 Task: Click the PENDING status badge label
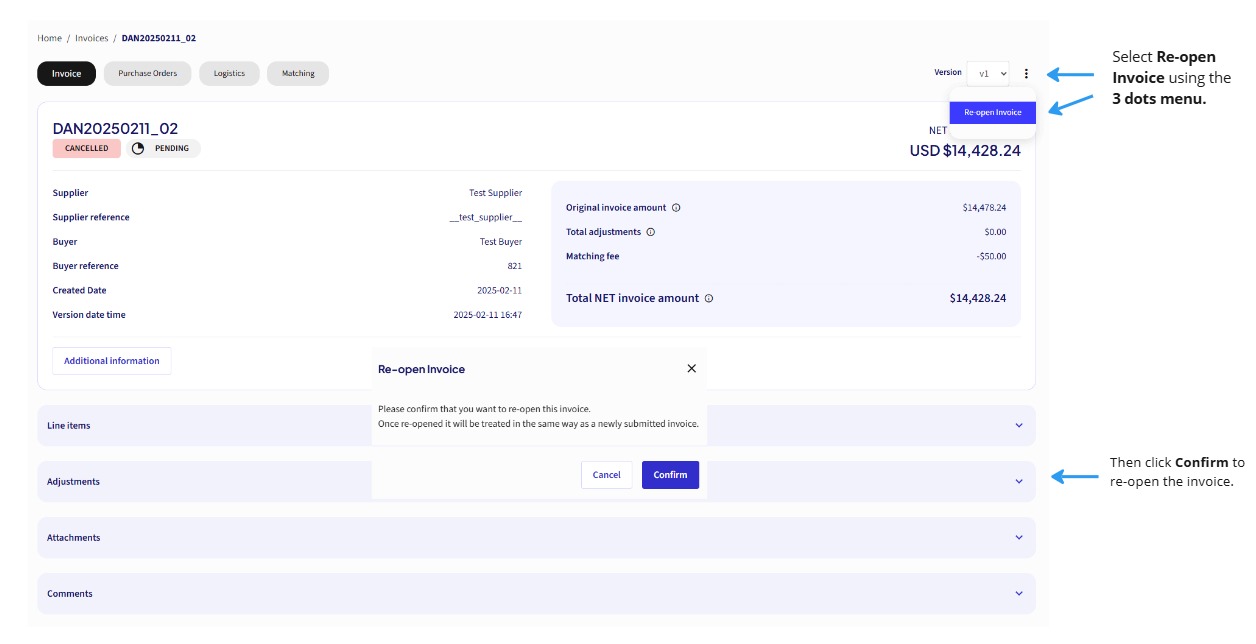pyautogui.click(x=173, y=148)
